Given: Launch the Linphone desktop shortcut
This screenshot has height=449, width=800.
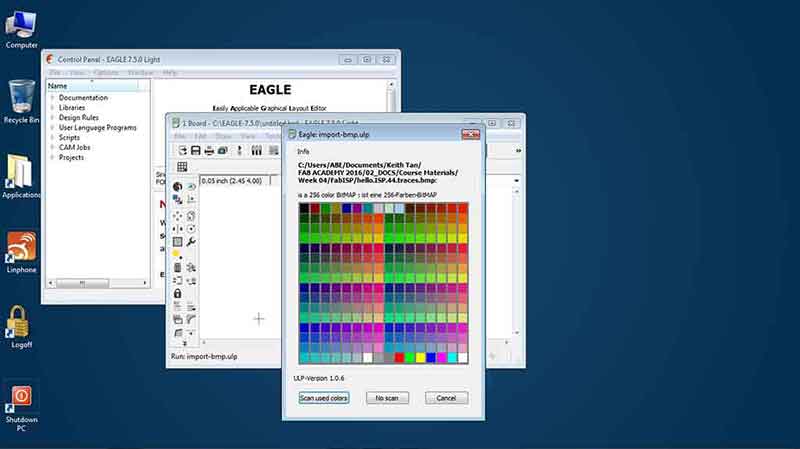Looking at the screenshot, I should click(21, 252).
